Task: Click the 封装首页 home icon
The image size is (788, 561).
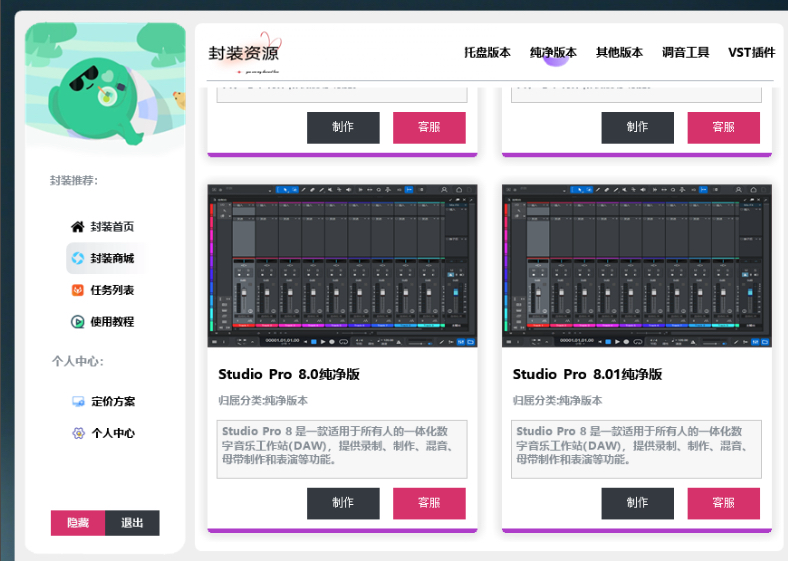Action: point(78,227)
